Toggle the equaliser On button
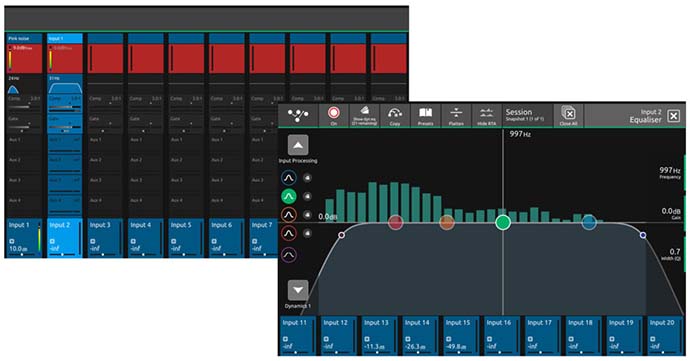690x361 pixels. tap(334, 115)
